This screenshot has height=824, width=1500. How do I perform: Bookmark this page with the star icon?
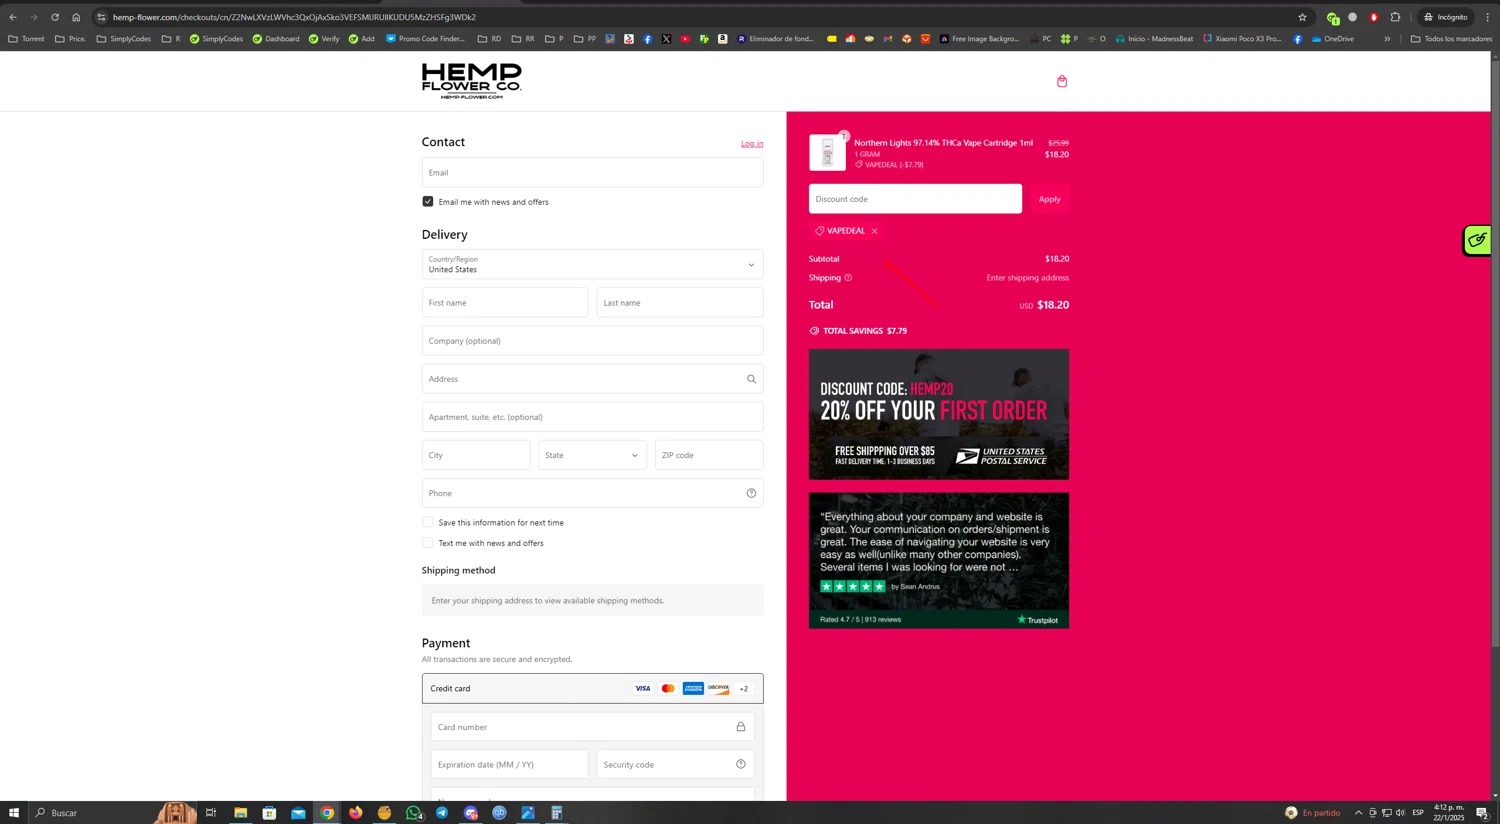click(x=1302, y=17)
